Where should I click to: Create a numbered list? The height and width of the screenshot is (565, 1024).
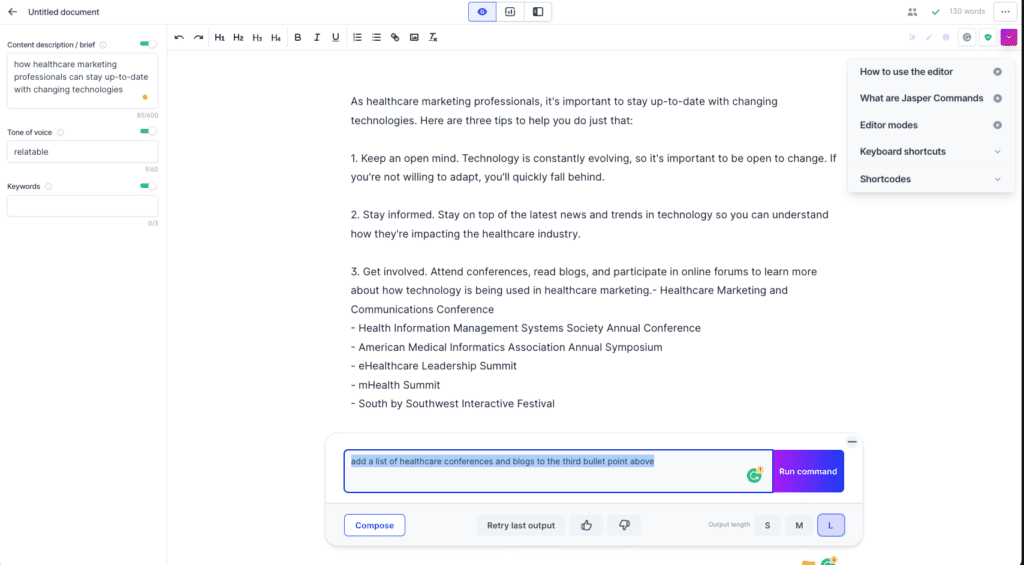point(357,38)
